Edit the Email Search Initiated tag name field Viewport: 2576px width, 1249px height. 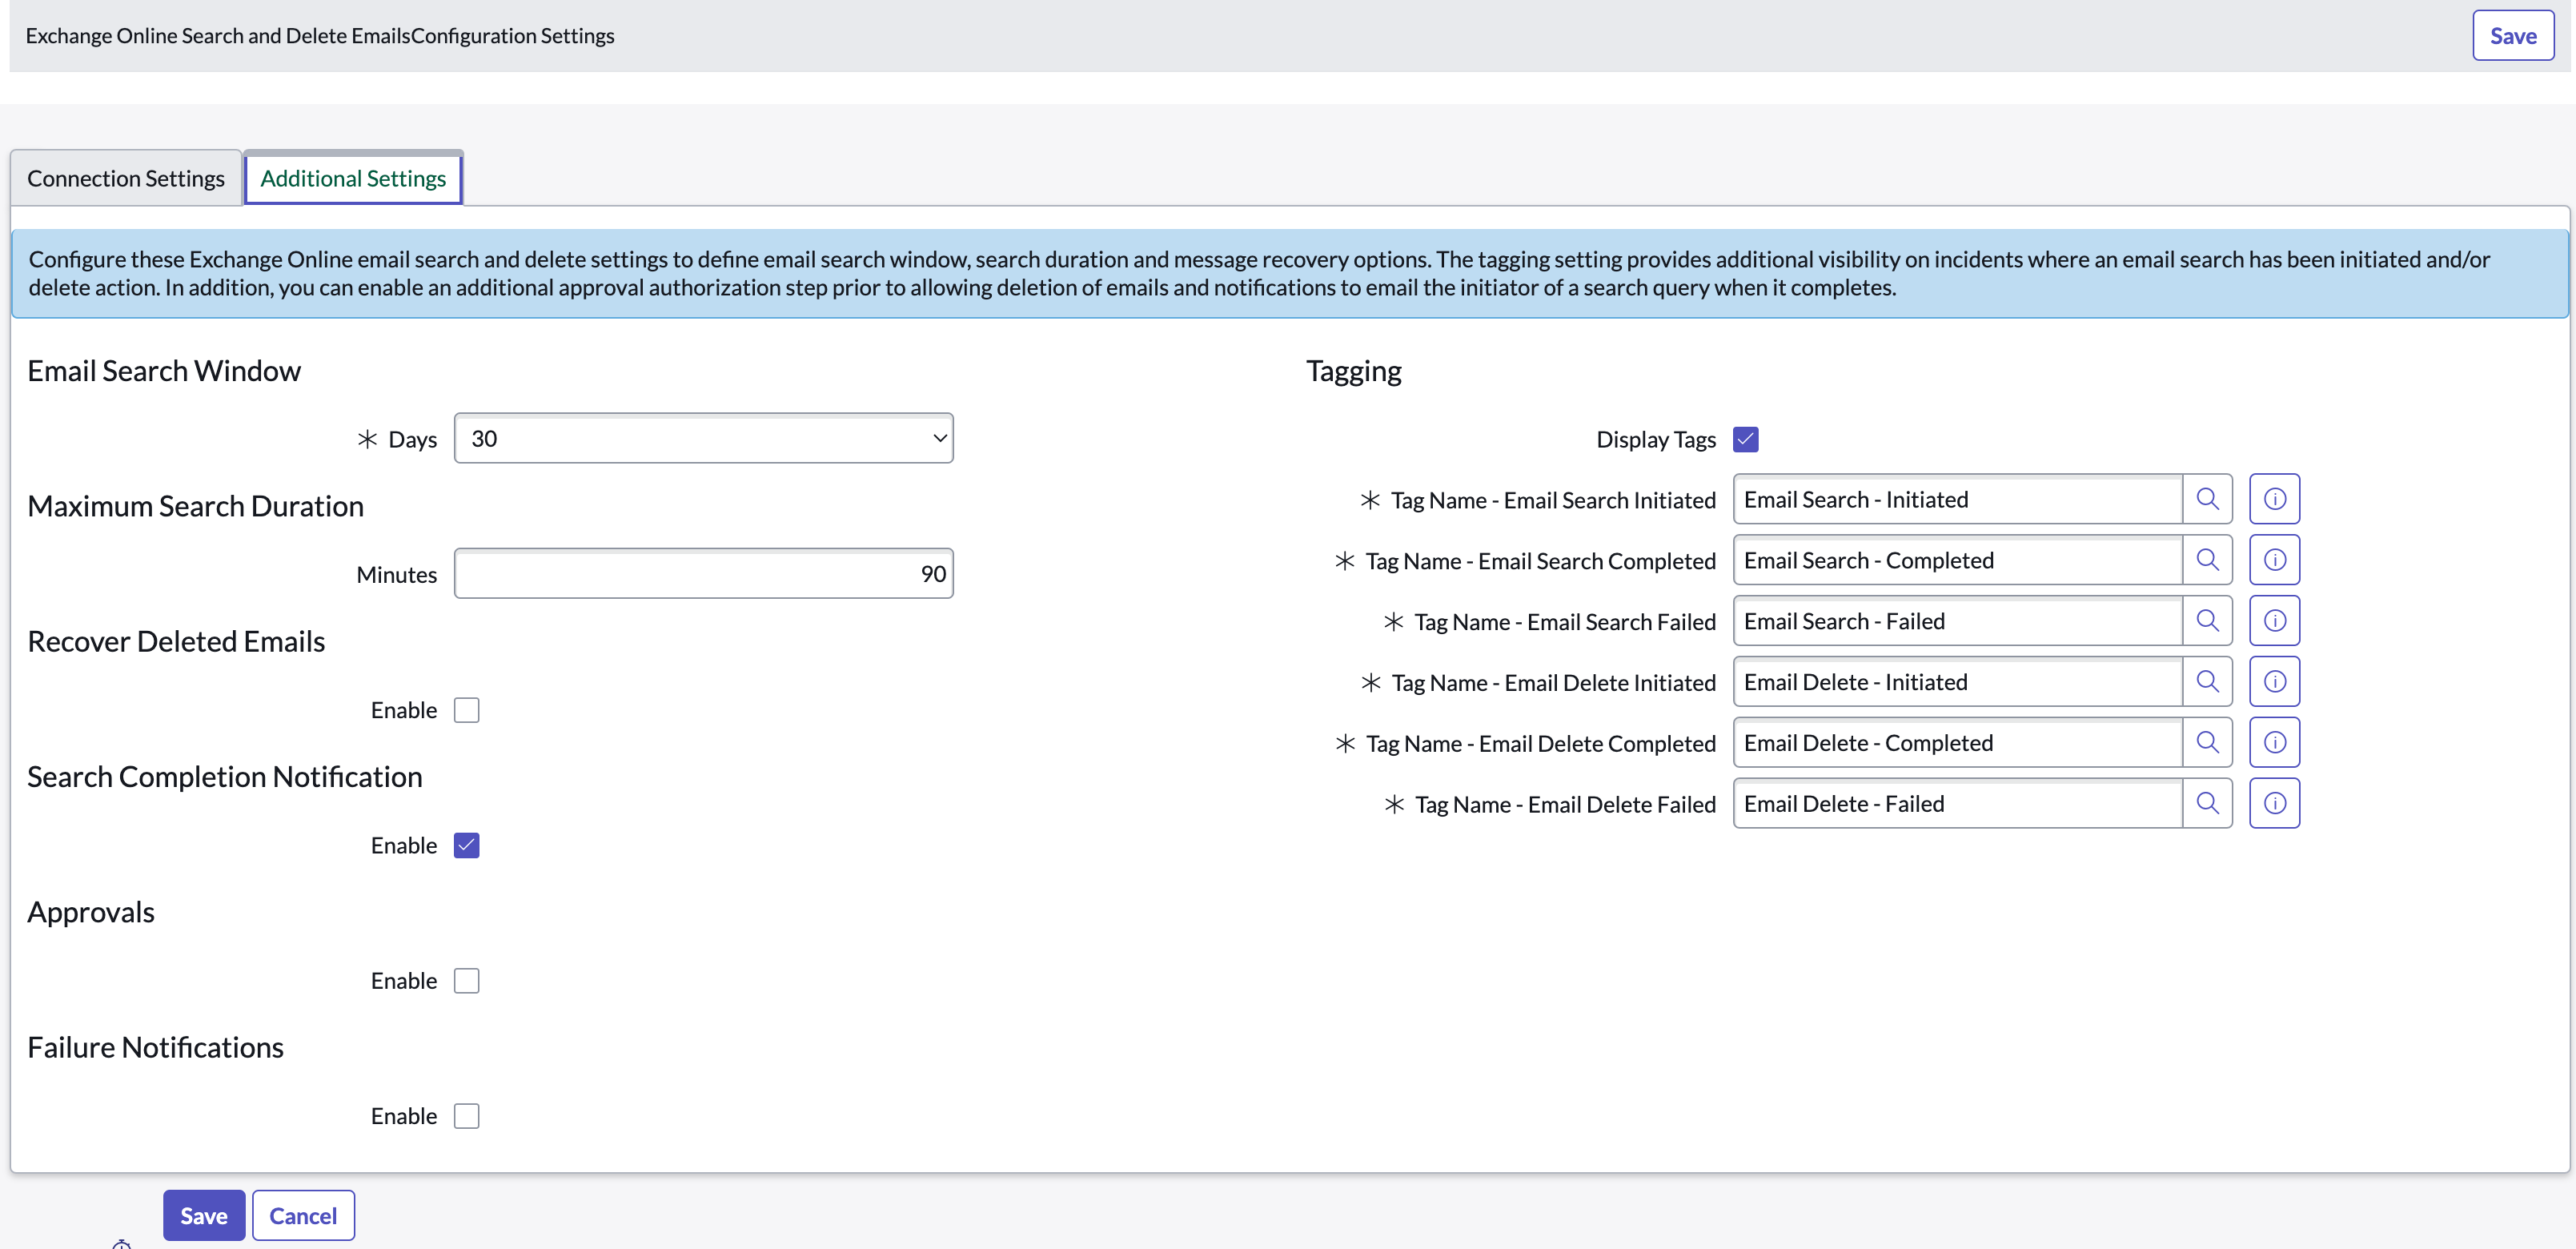click(x=1957, y=499)
